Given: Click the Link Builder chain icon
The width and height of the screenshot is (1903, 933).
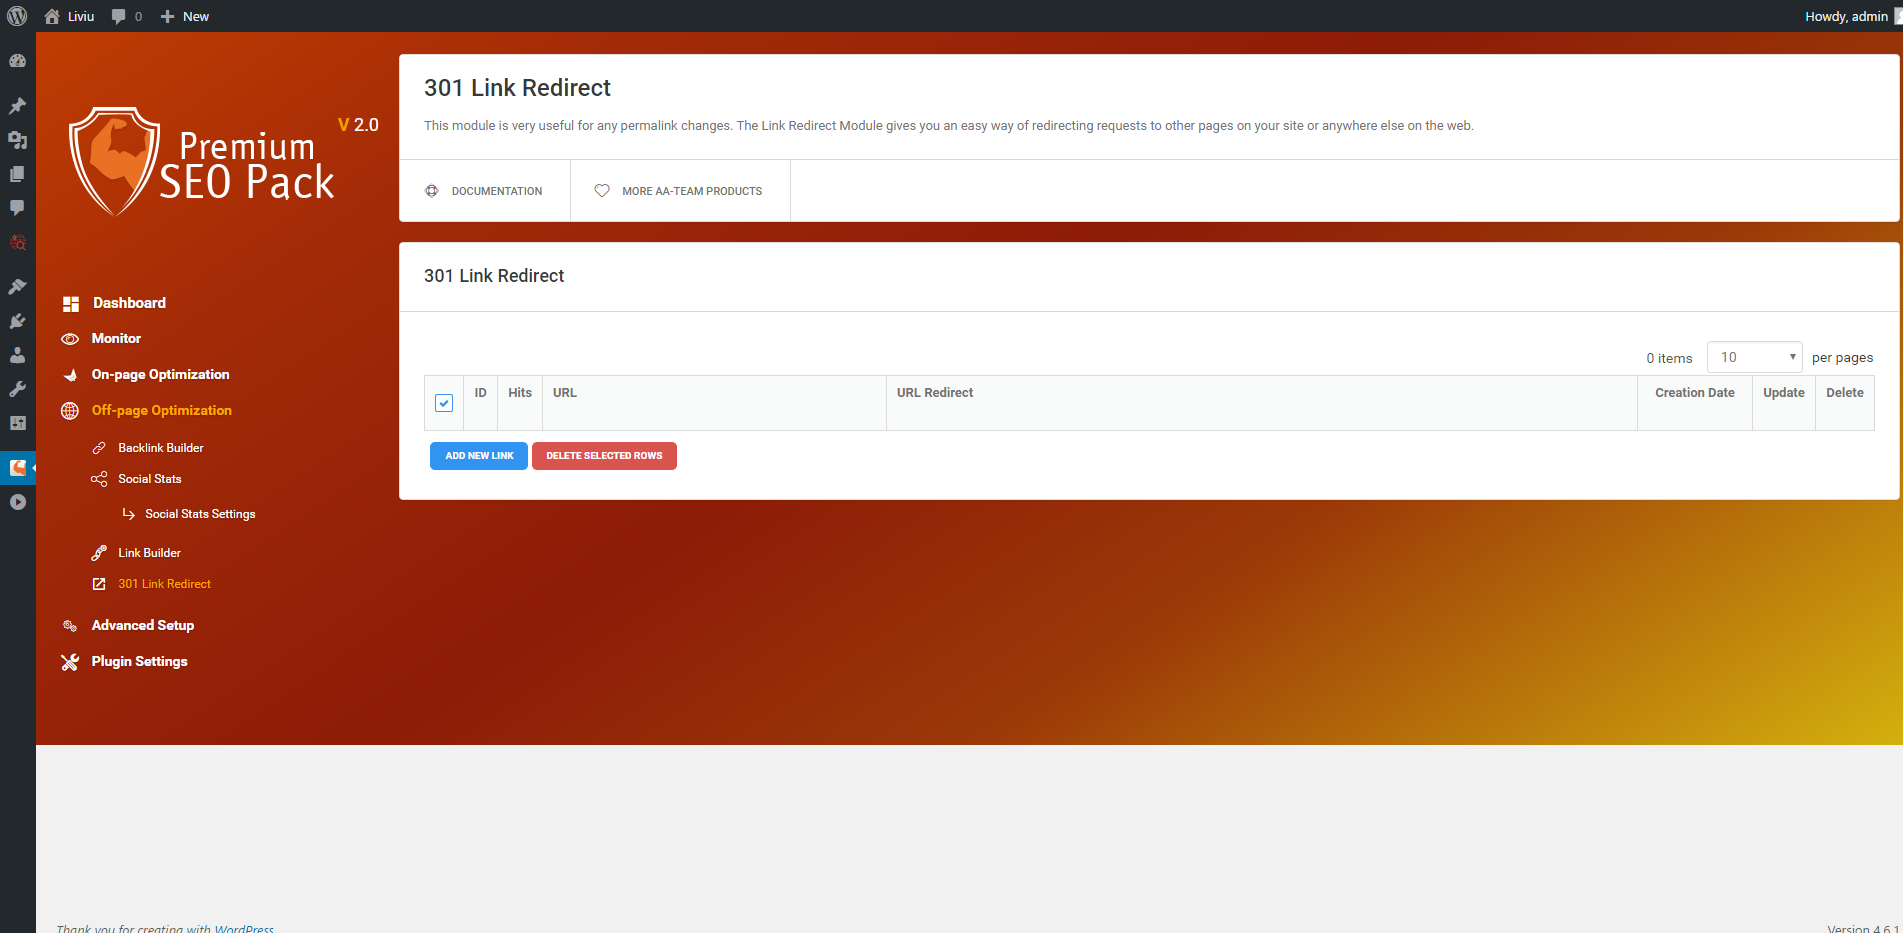Looking at the screenshot, I should pos(99,553).
